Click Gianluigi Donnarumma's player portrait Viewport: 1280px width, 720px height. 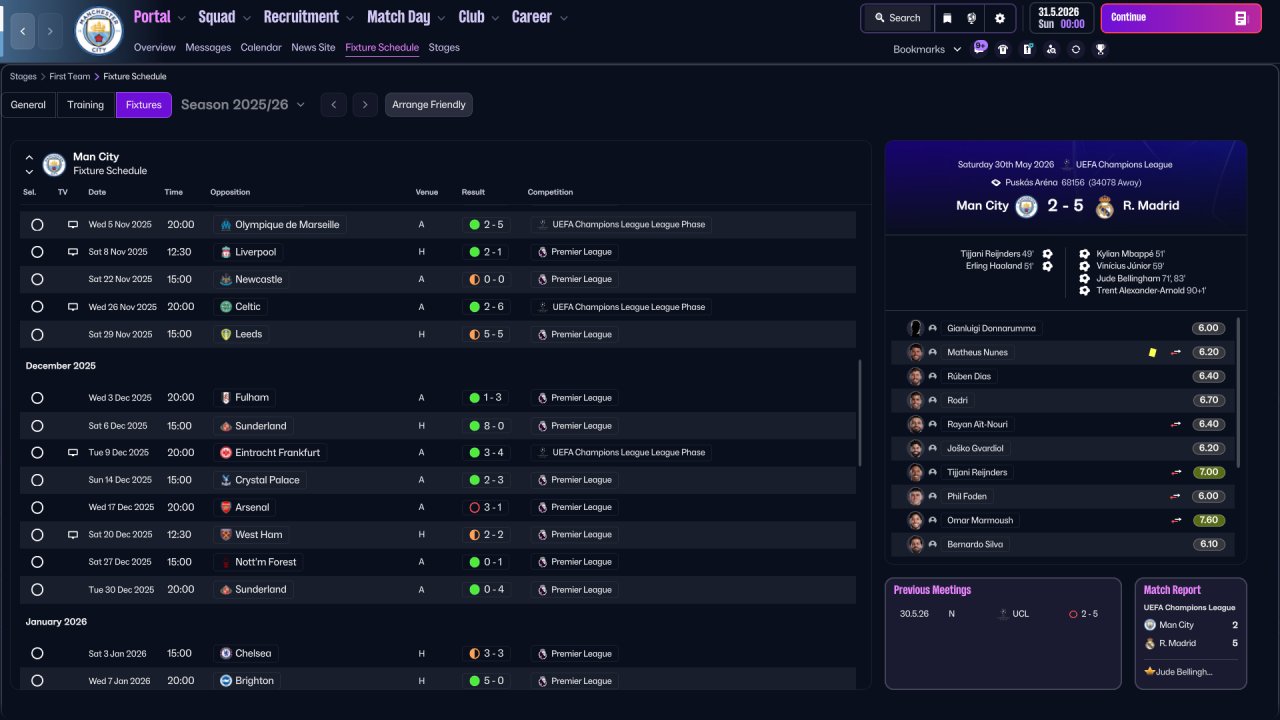coord(915,328)
